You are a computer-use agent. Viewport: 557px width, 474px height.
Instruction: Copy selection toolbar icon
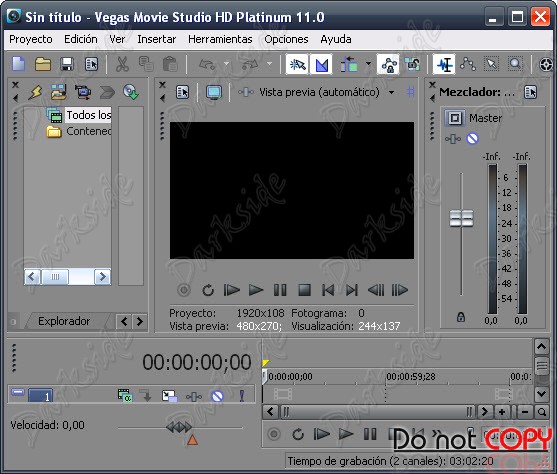click(146, 64)
